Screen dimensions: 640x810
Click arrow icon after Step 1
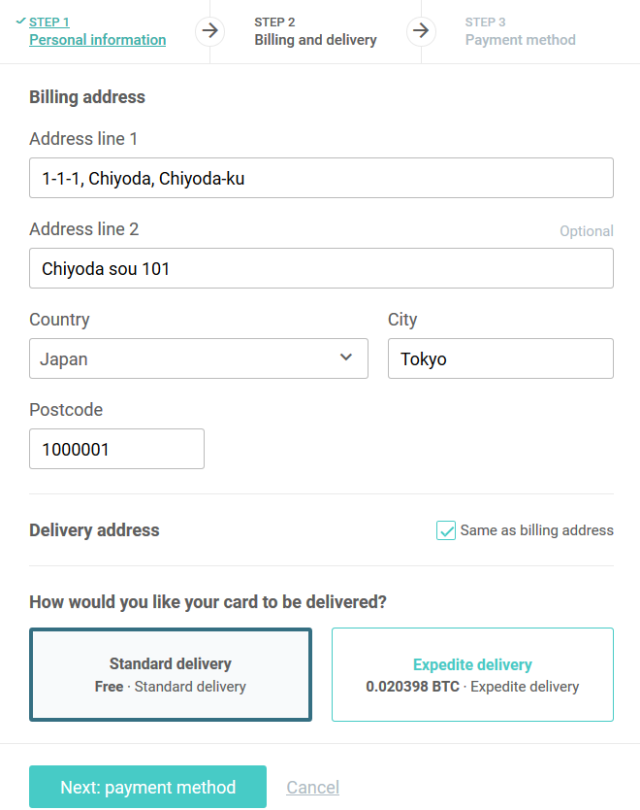[x=209, y=31]
